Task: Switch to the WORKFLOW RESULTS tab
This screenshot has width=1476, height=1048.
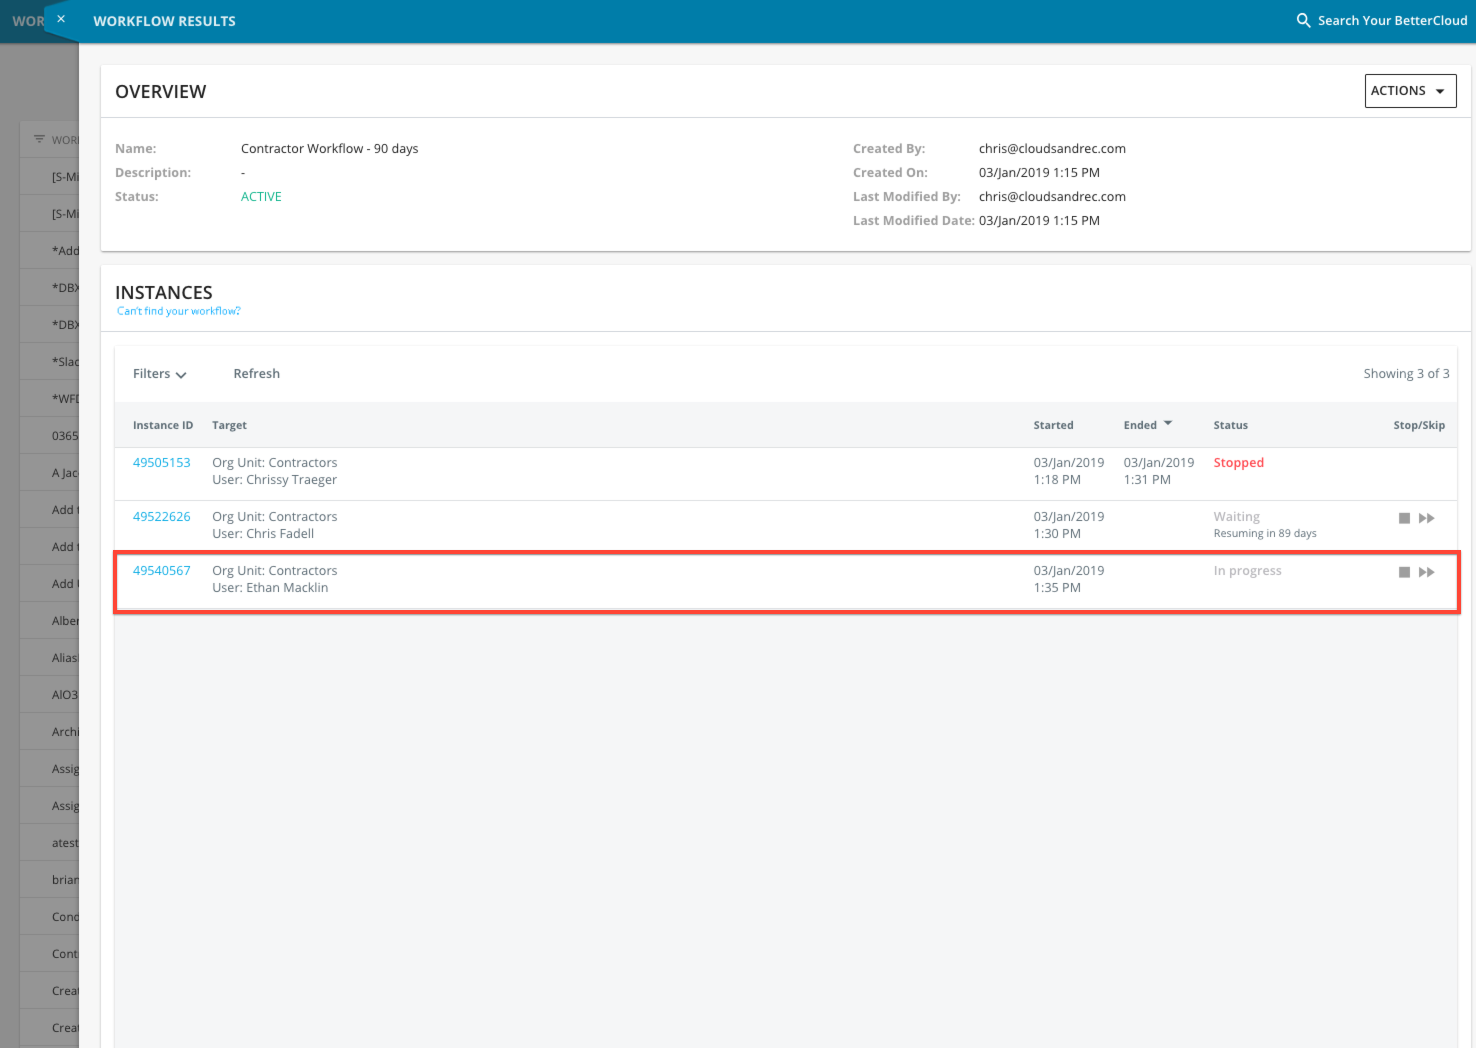Action: [x=164, y=20]
